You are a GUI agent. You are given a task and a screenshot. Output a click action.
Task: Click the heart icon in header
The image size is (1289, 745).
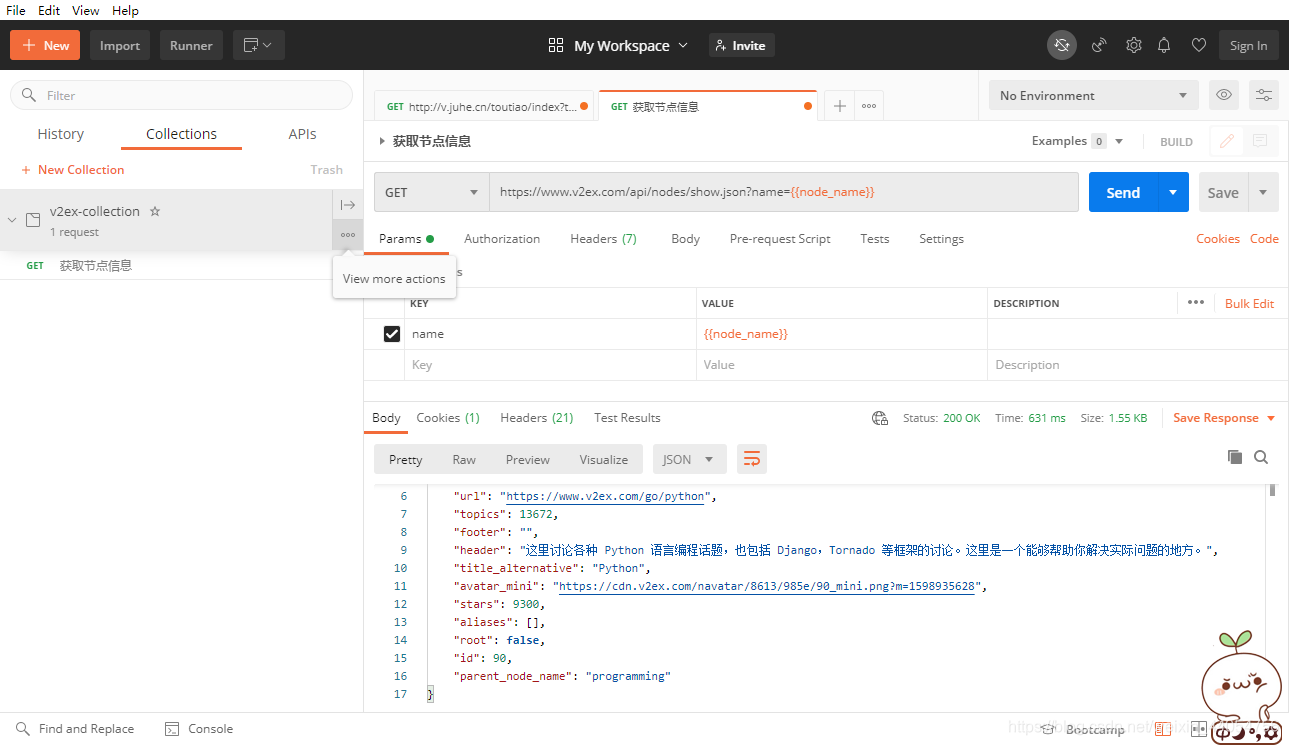pos(1198,45)
